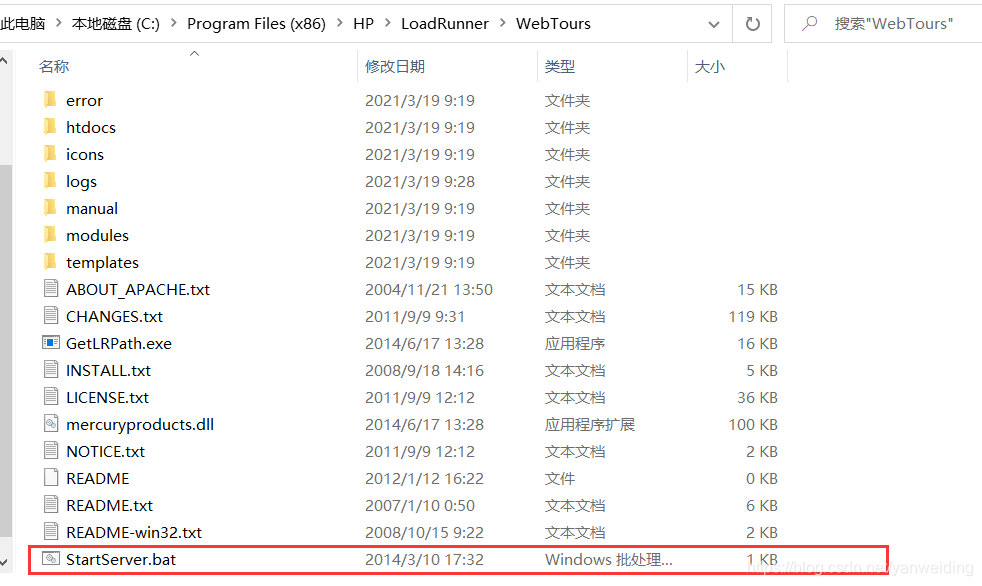Go to LoadRunner folder breadcrumb
The height and width of the screenshot is (586, 982).
click(x=445, y=24)
